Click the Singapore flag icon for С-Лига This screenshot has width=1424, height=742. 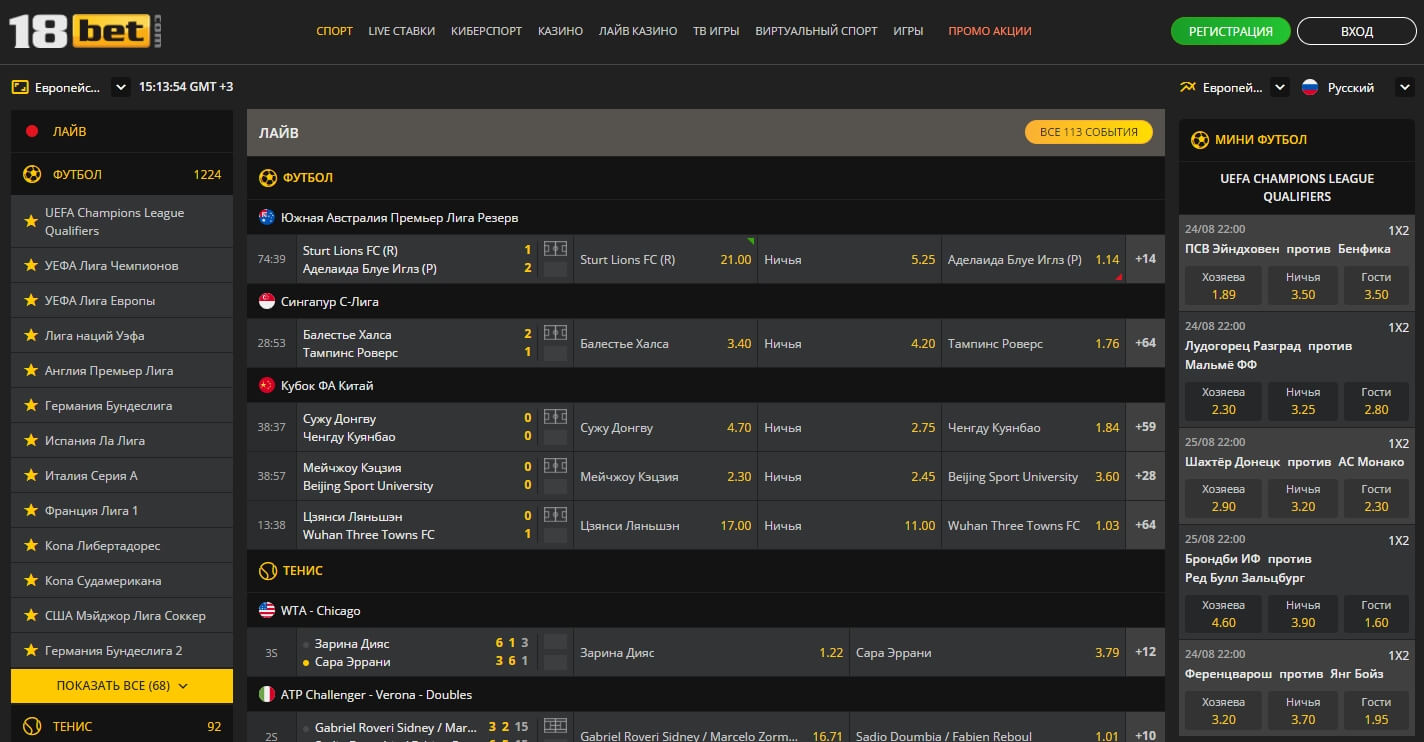[x=267, y=301]
